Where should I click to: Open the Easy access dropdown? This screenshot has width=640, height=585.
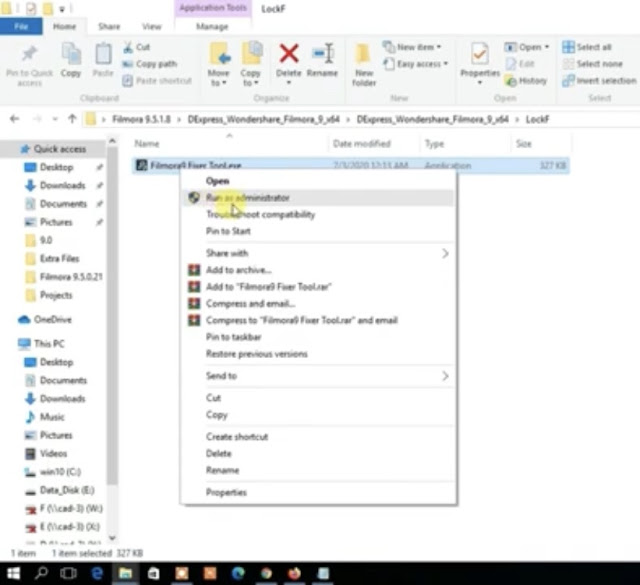coord(416,64)
